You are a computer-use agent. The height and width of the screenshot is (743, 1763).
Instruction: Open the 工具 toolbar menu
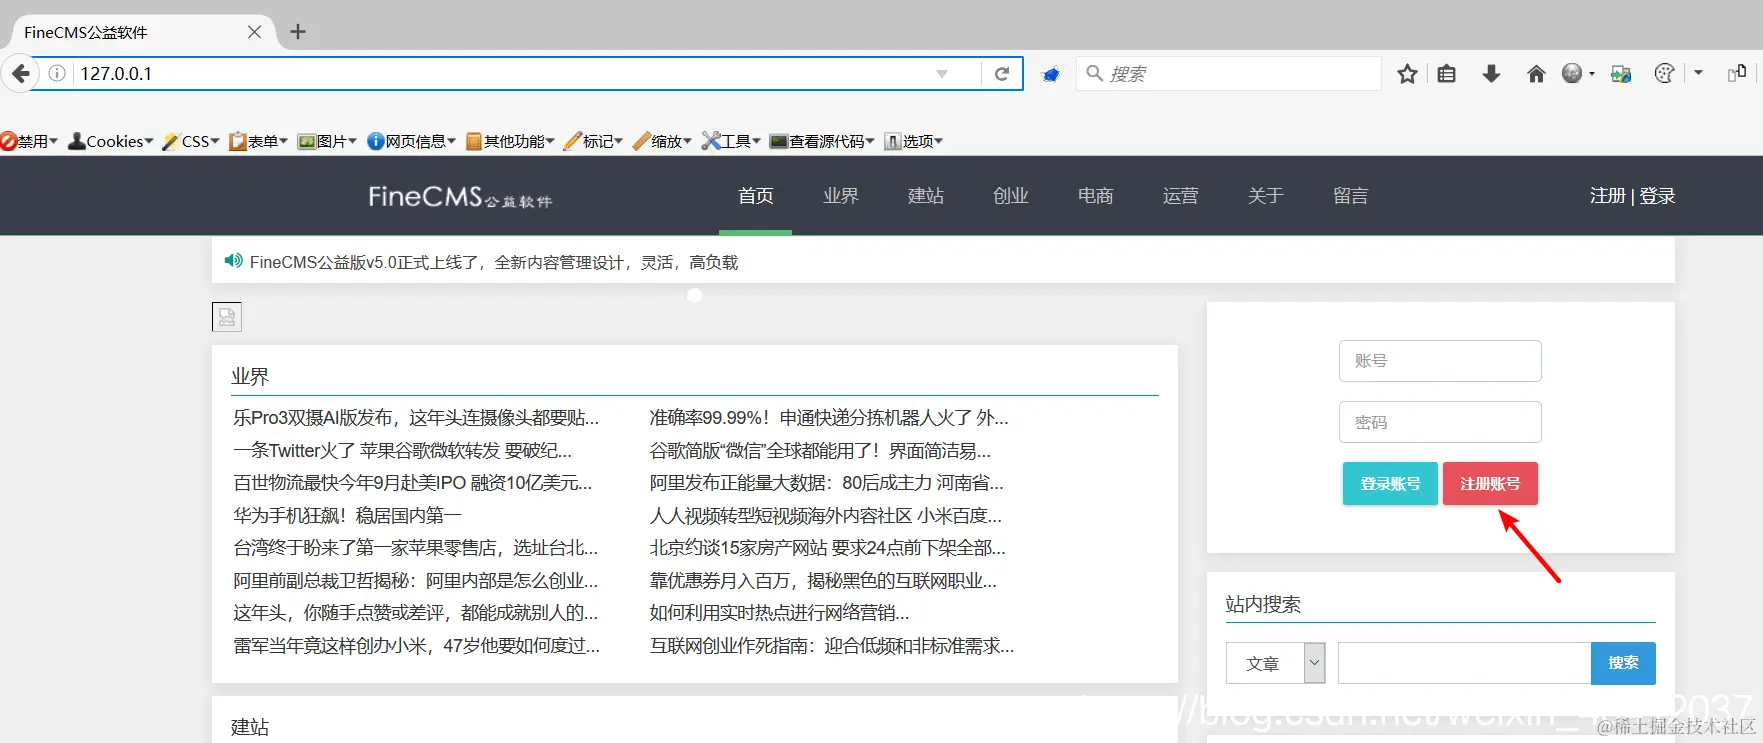pyautogui.click(x=731, y=141)
